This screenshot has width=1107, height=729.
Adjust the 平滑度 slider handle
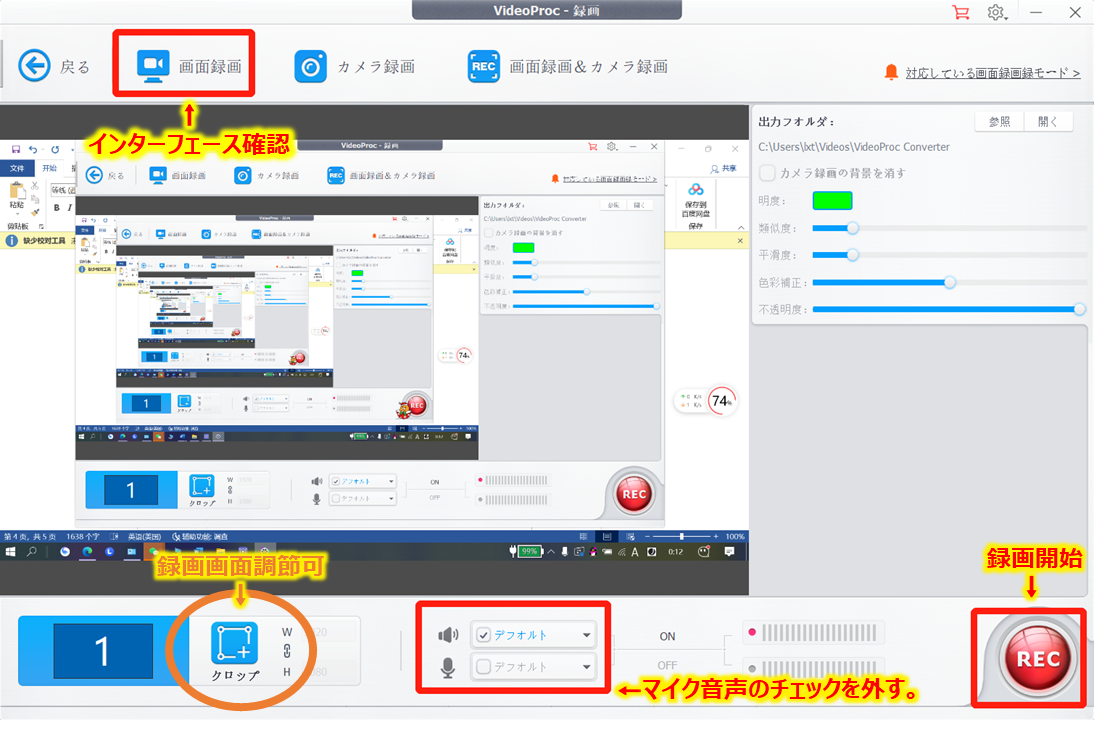[x=853, y=255]
